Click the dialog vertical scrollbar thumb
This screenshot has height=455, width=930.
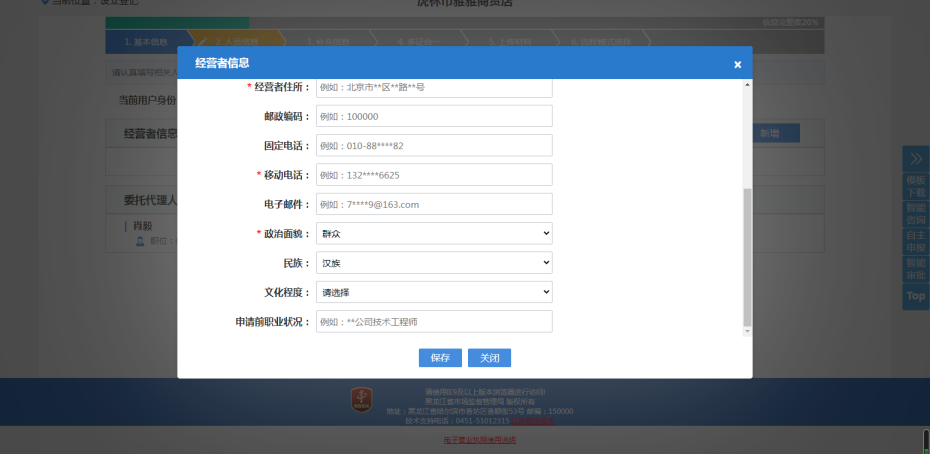(747, 257)
